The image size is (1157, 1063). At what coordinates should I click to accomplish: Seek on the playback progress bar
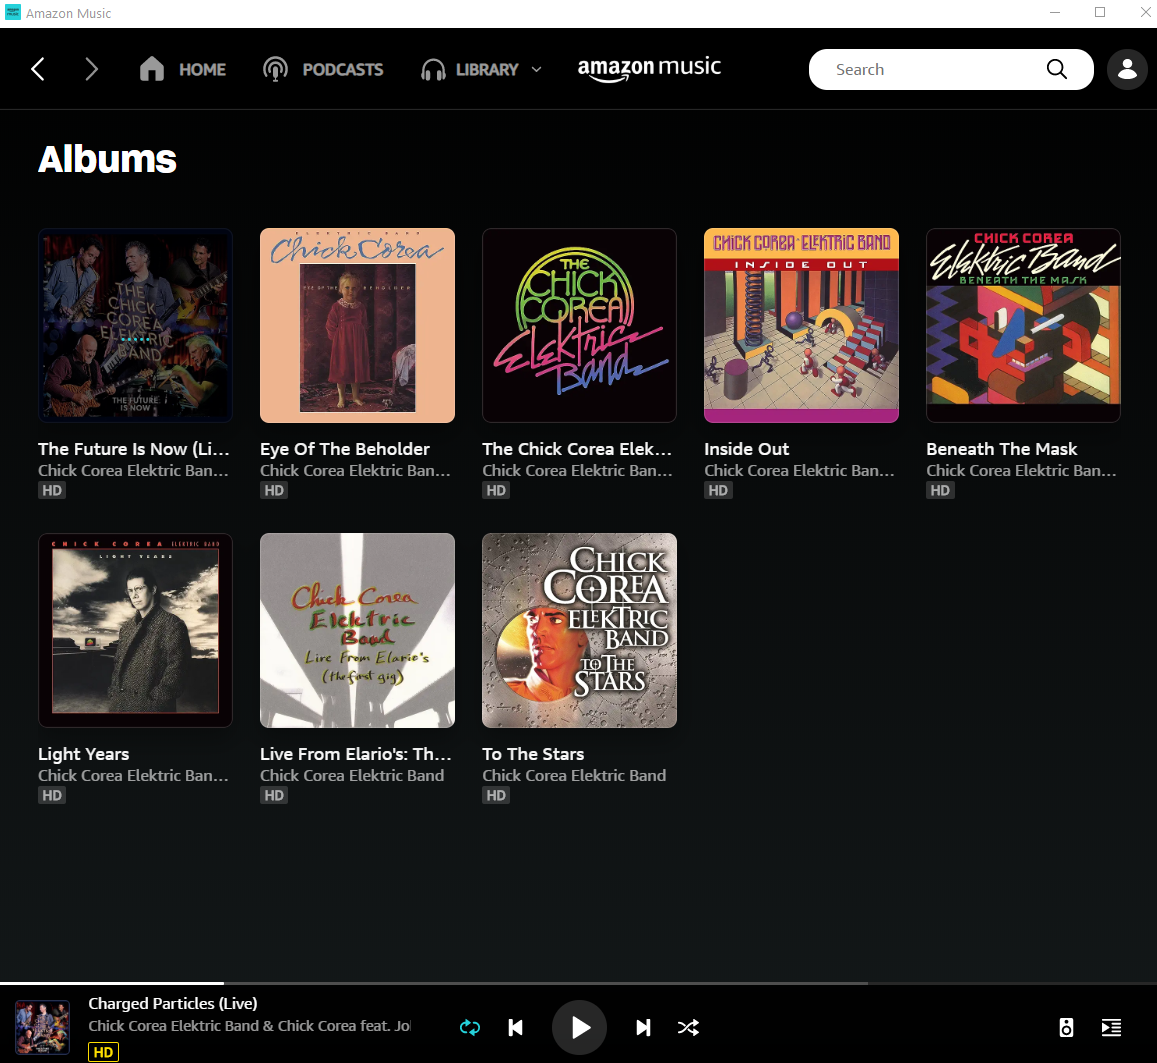pos(578,983)
